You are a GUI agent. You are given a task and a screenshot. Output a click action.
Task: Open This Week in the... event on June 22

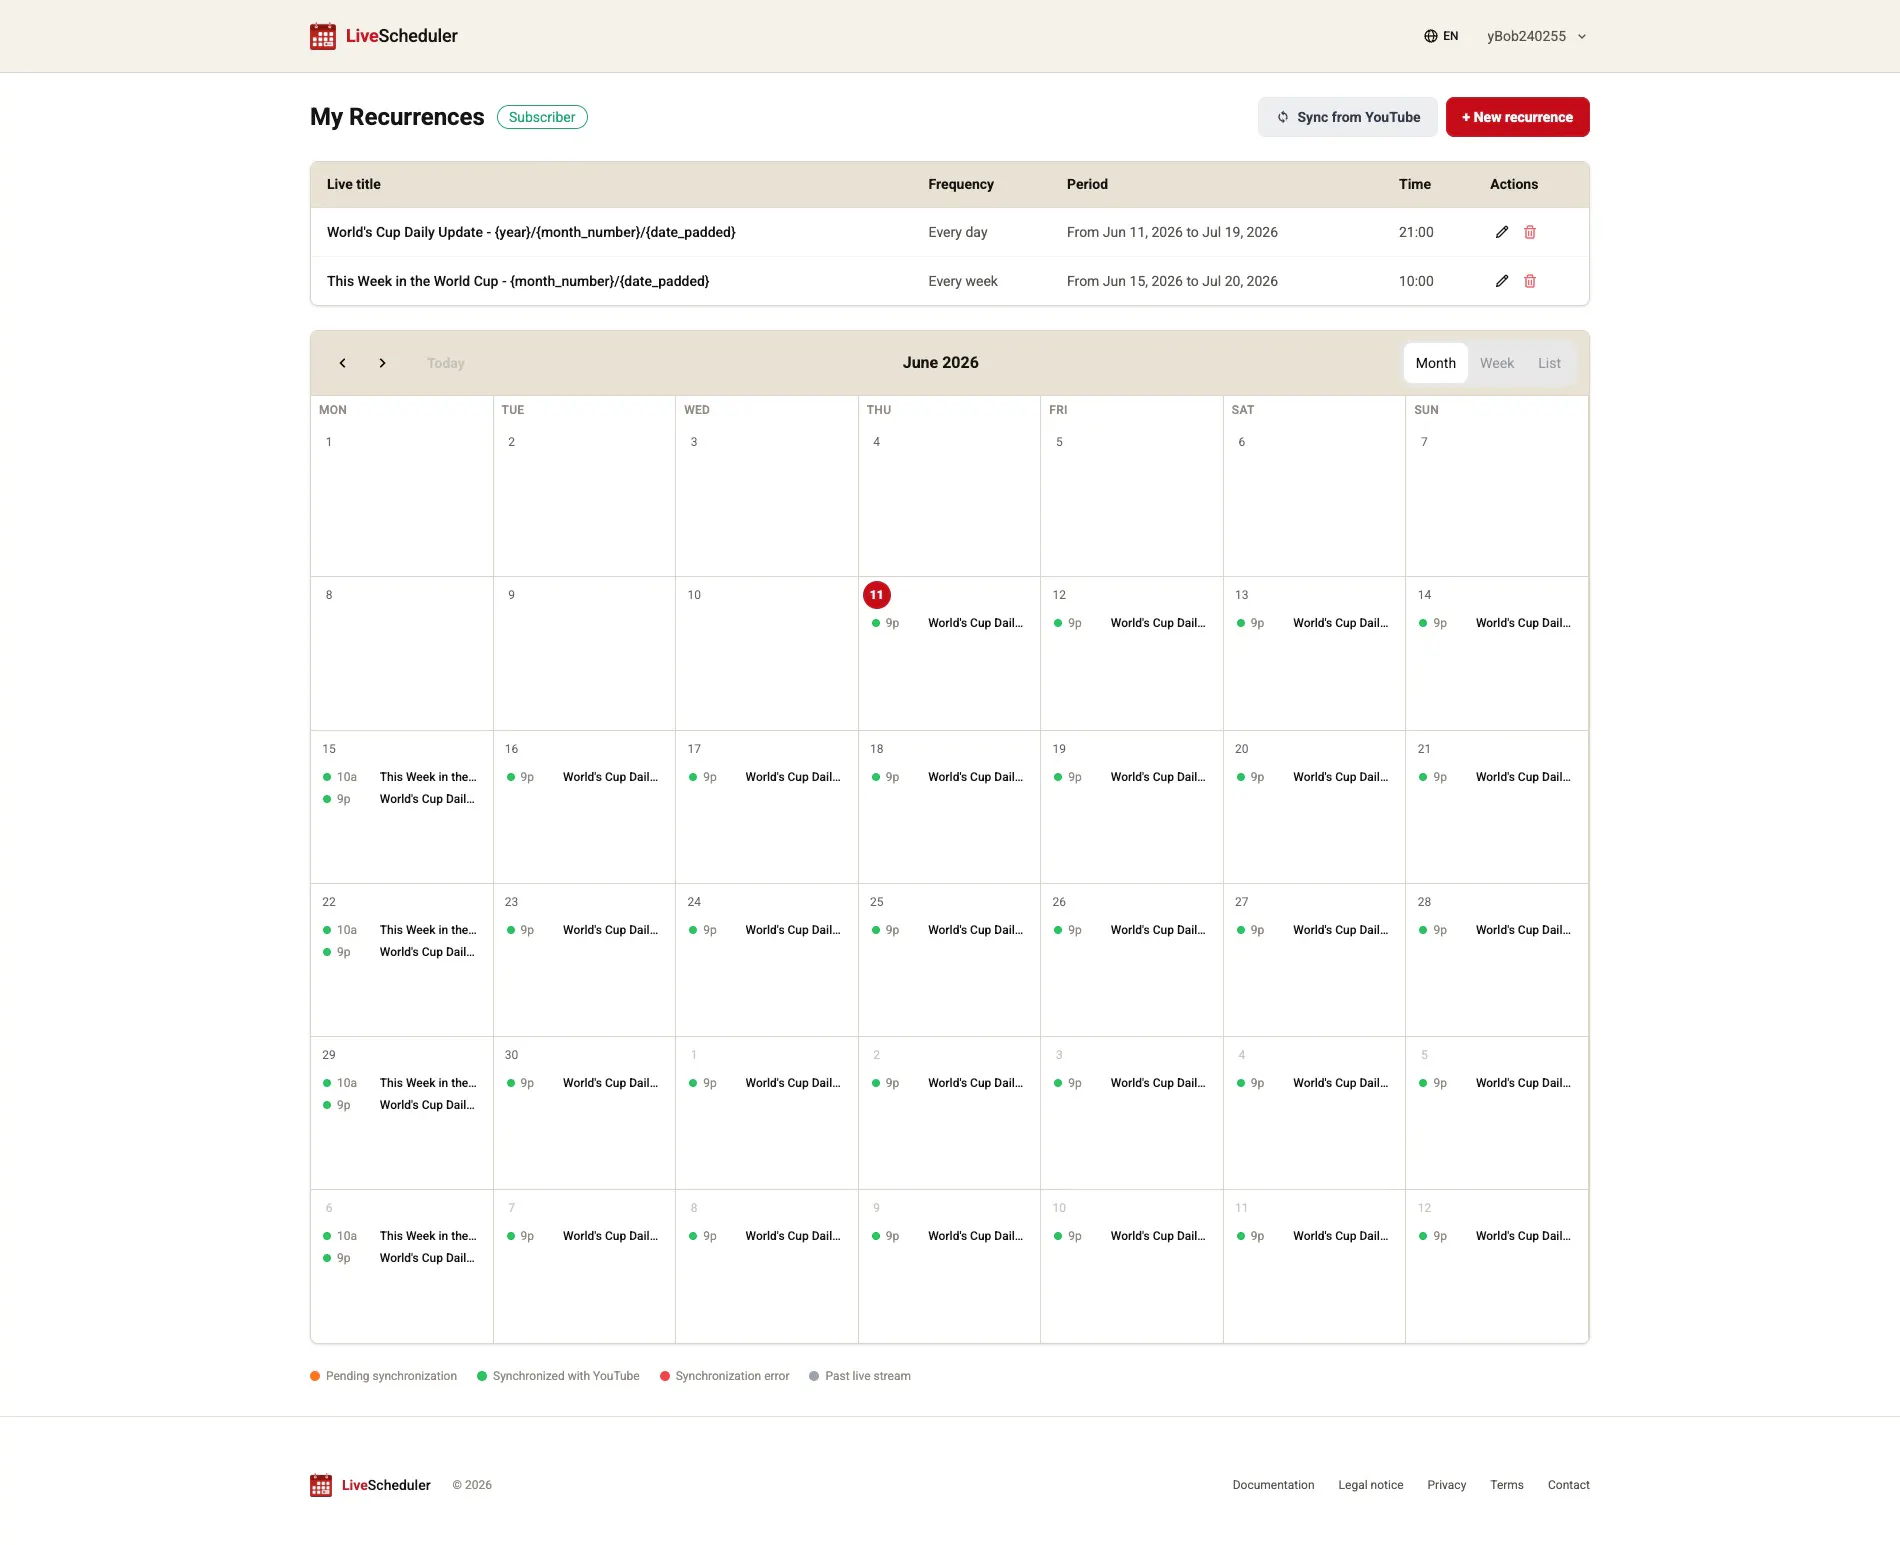point(401,930)
